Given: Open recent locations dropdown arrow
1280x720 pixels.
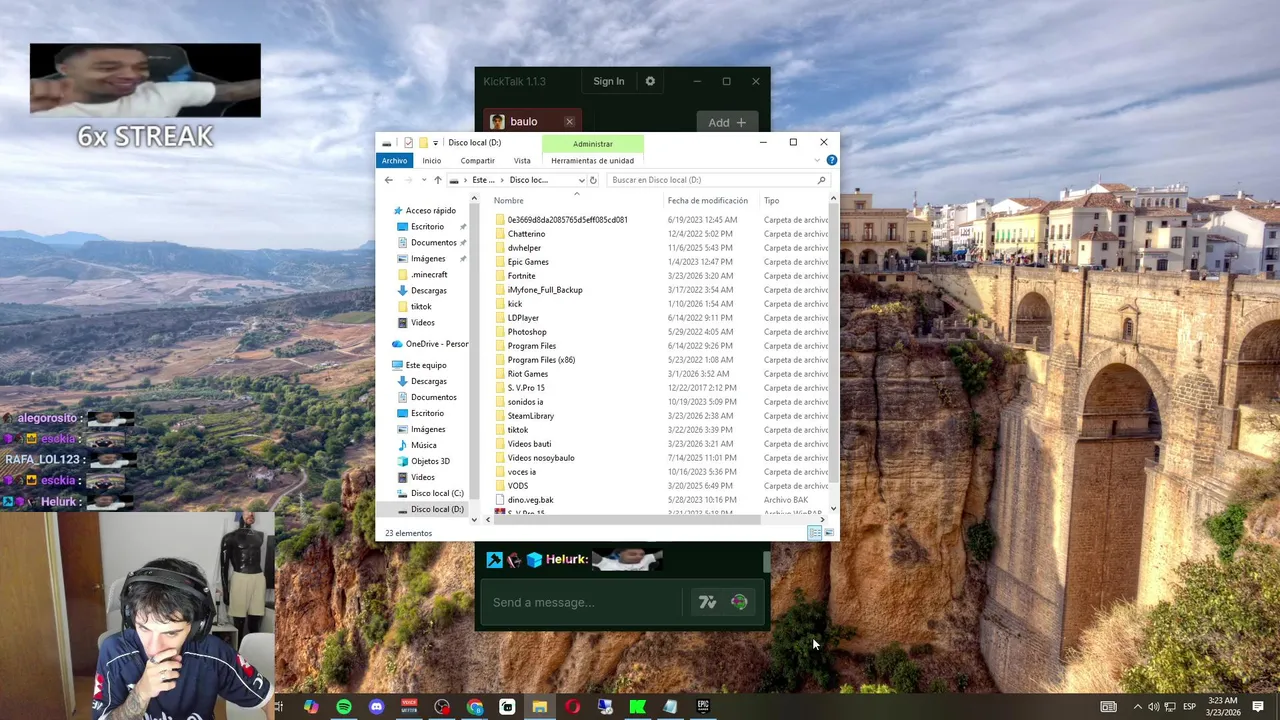Looking at the screenshot, I should 424,180.
